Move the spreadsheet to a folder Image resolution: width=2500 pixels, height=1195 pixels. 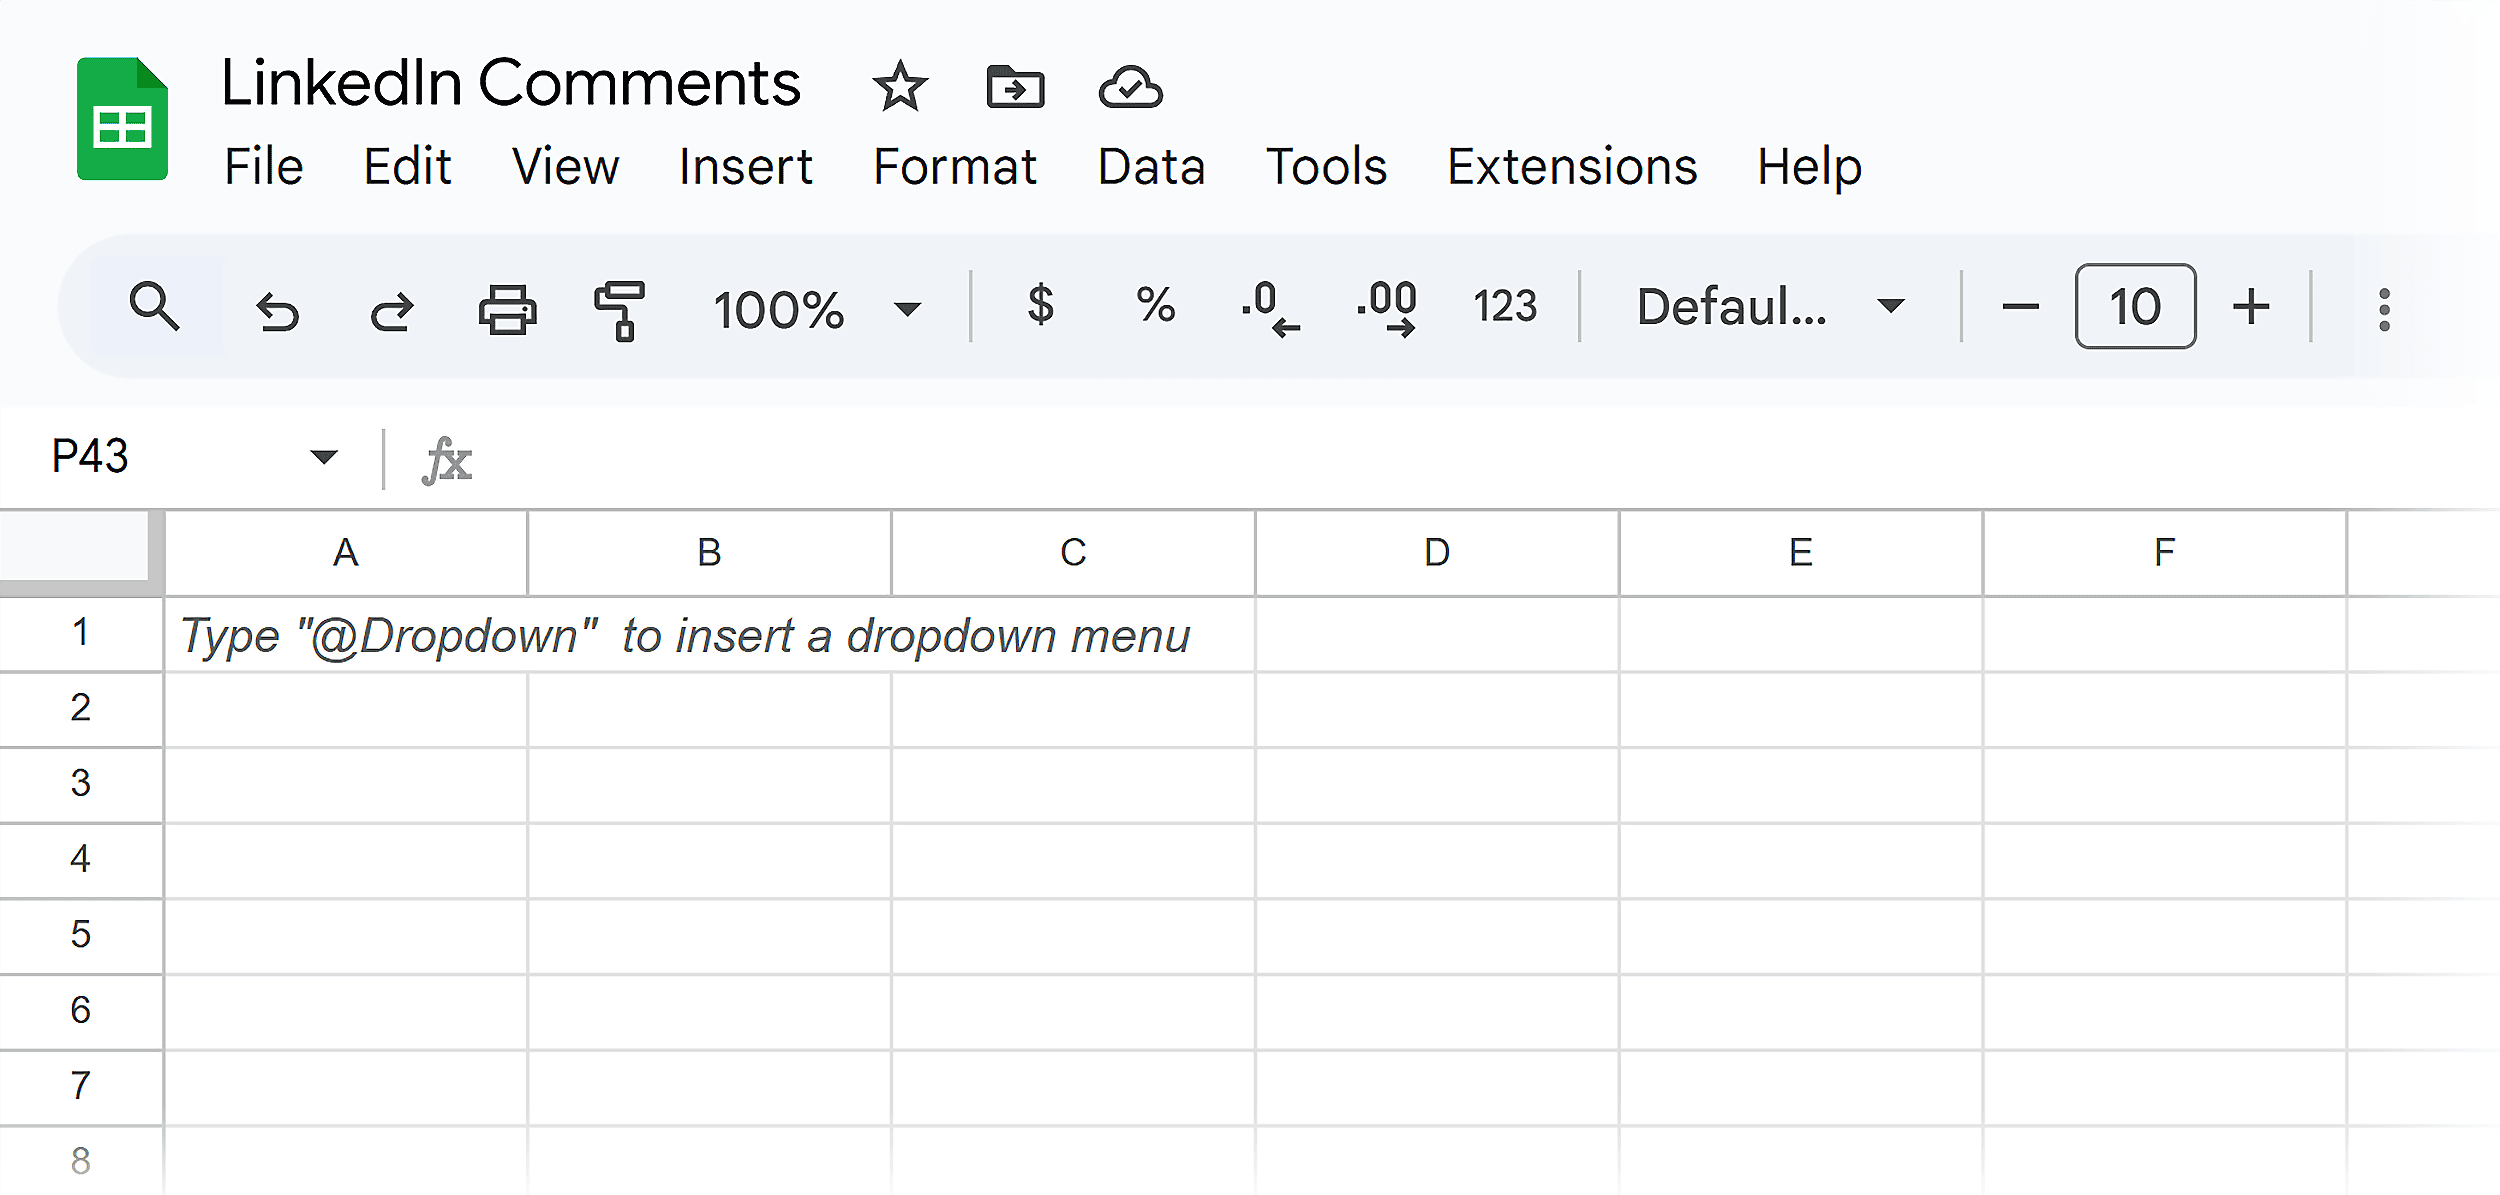(x=1014, y=86)
